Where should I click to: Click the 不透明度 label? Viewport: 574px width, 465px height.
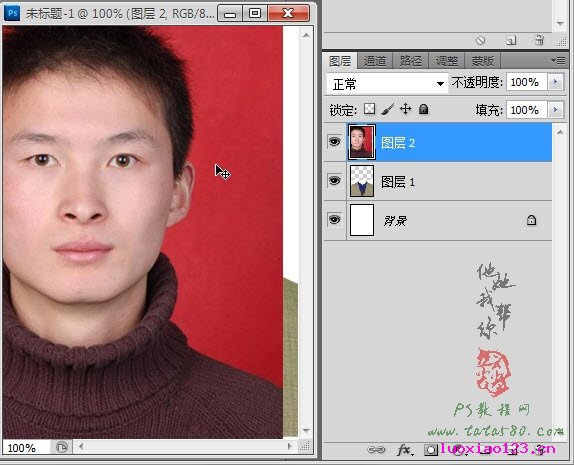pos(477,82)
